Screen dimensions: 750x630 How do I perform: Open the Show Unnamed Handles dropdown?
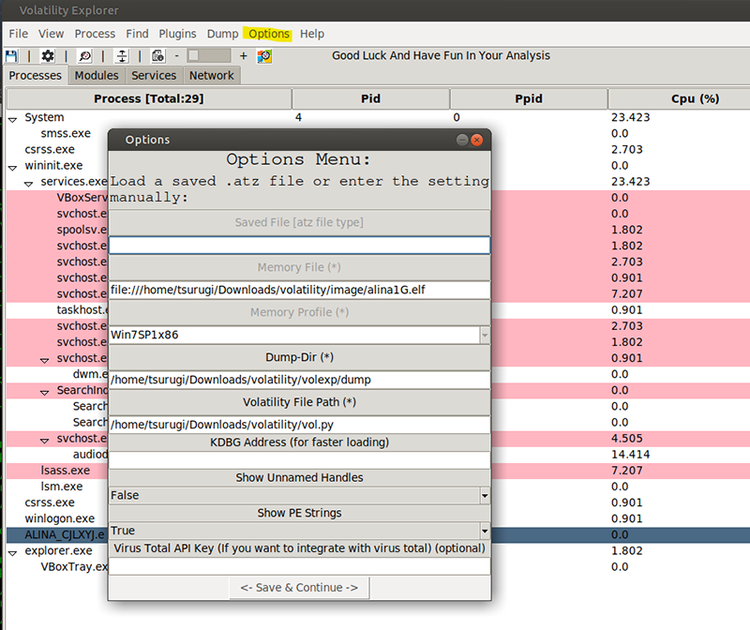coord(485,496)
